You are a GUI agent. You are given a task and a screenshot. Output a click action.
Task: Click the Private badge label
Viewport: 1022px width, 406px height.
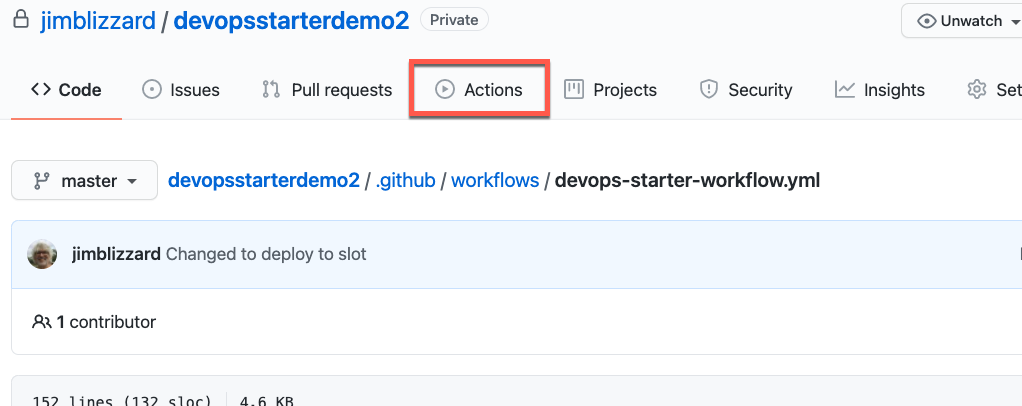pos(454,20)
